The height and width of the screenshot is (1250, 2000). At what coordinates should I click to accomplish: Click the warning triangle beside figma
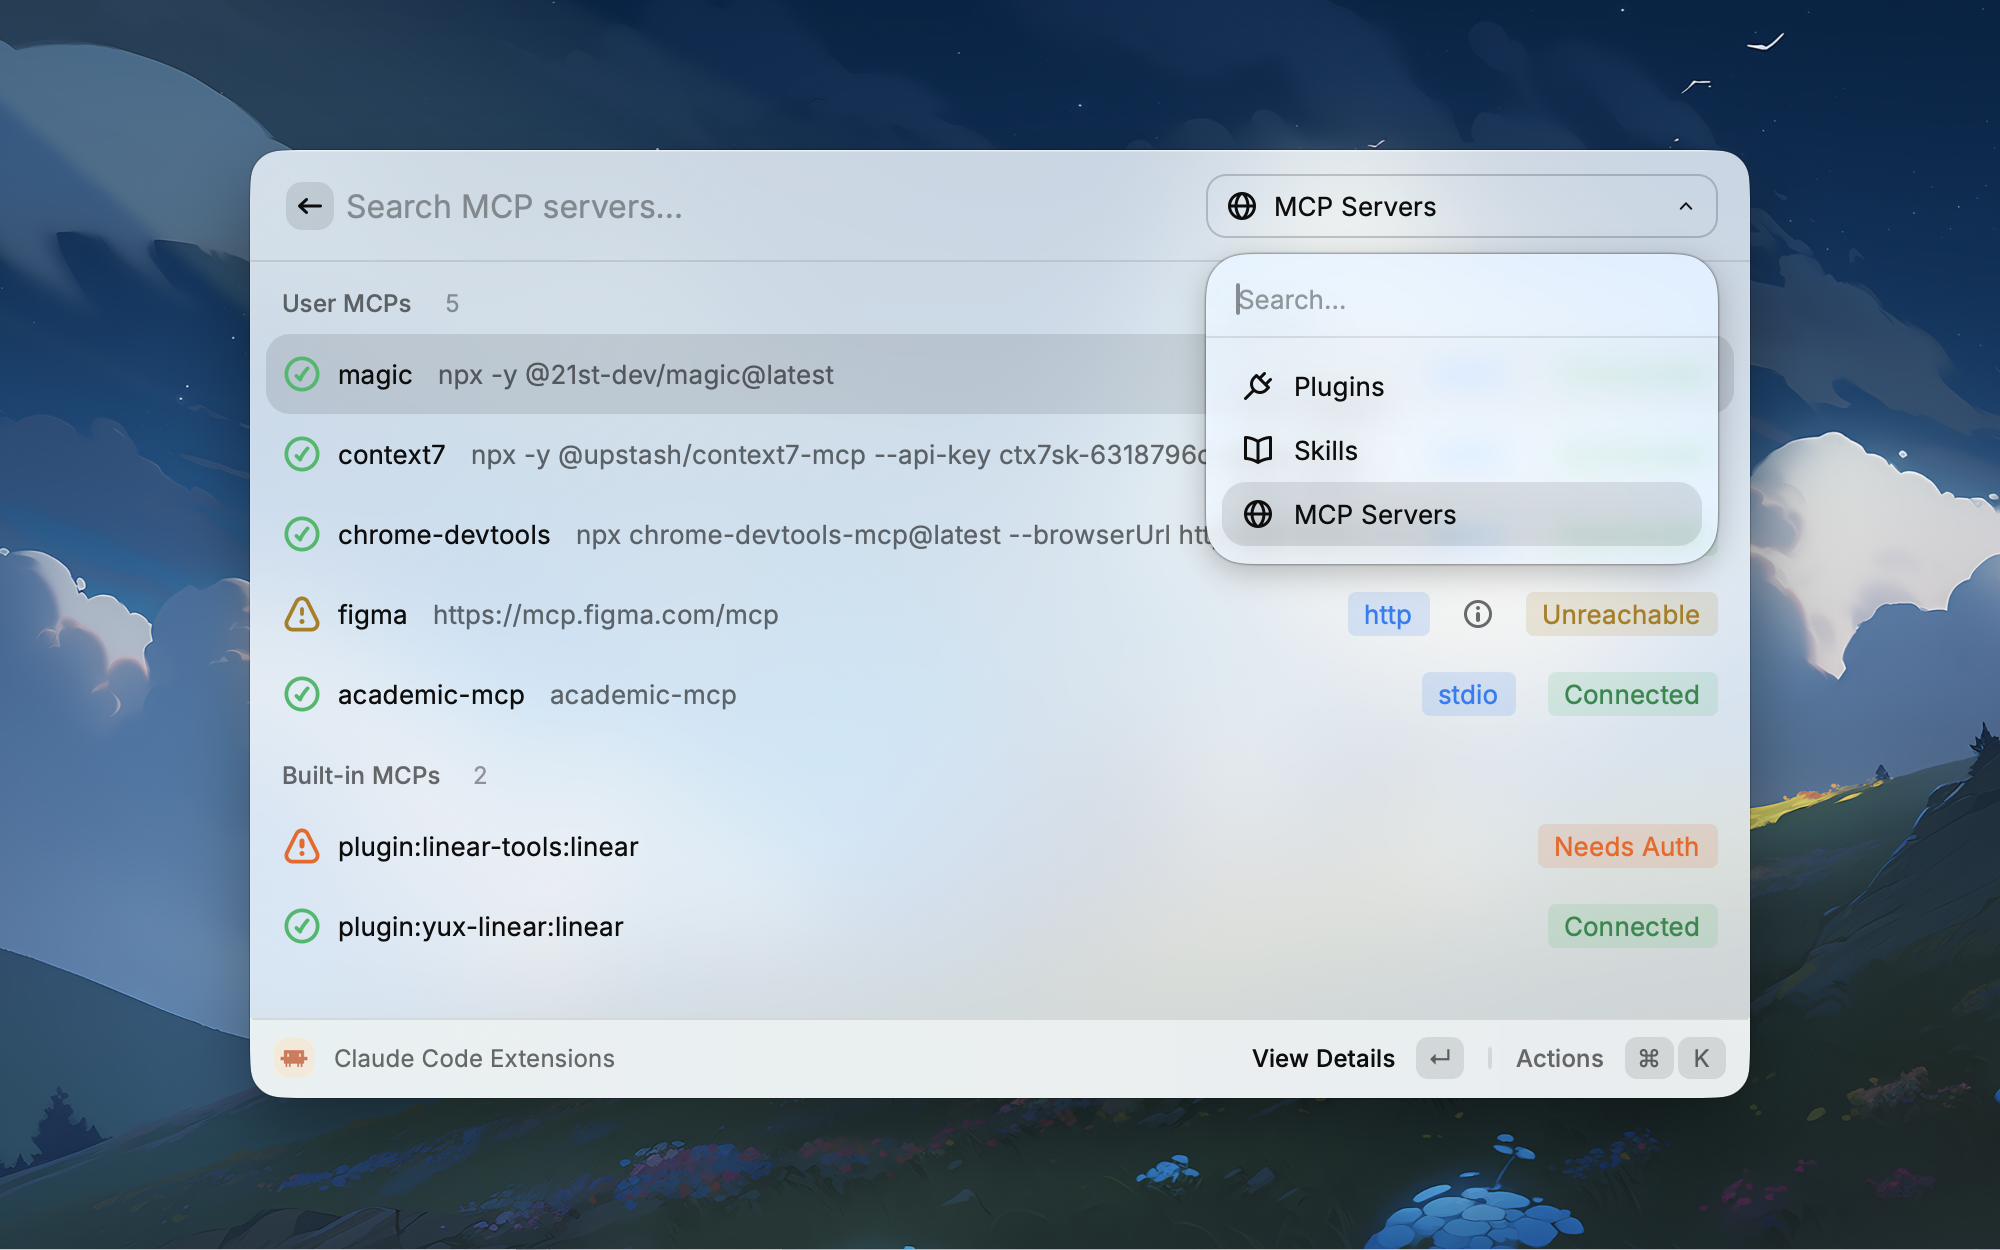[301, 614]
